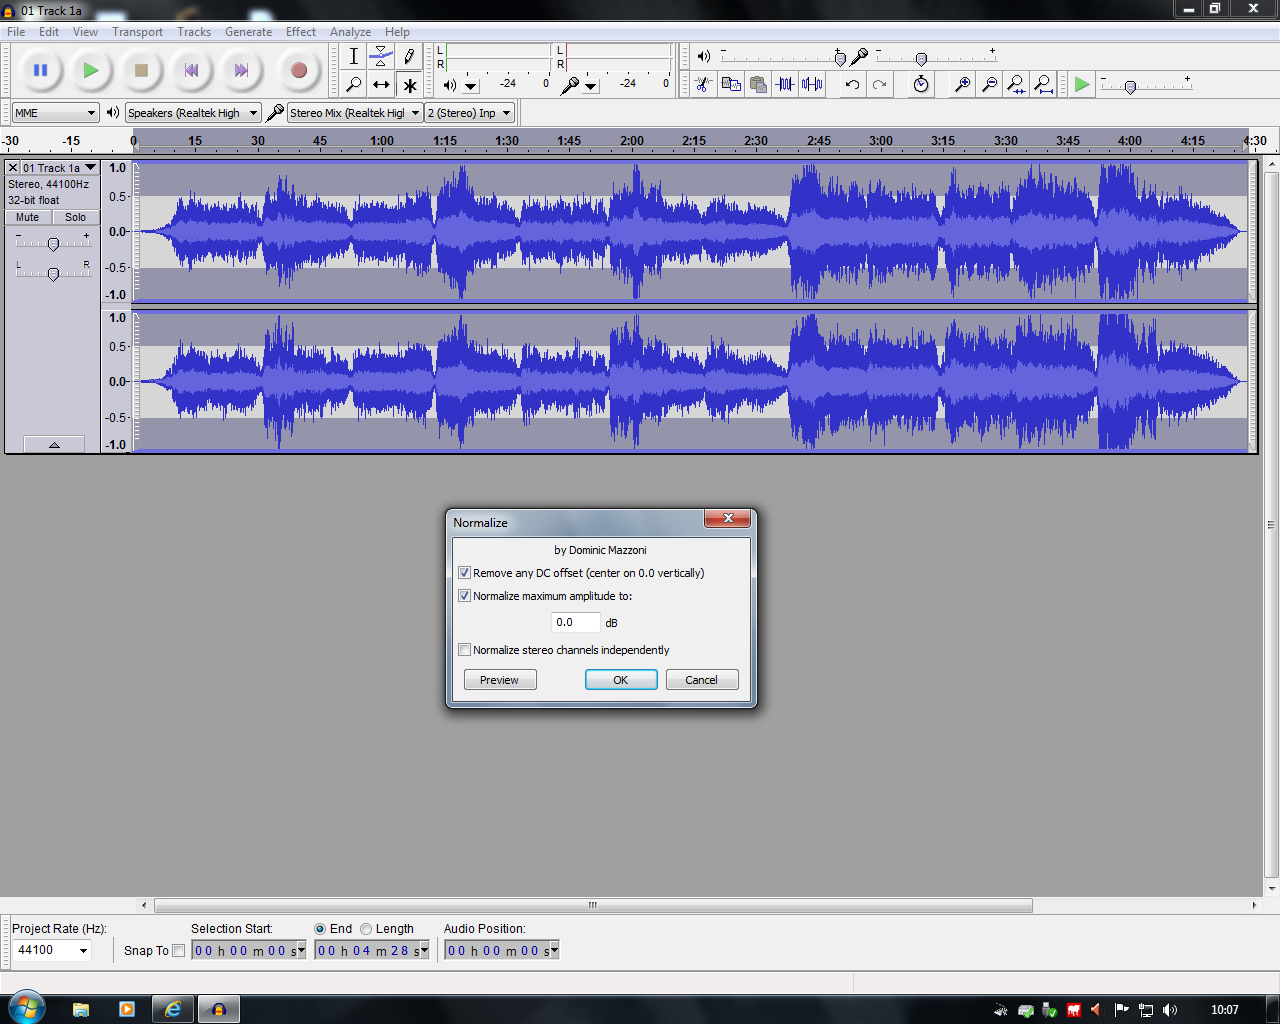This screenshot has width=1280, height=1024.
Task: Expand the Project Rate dropdown
Action: (83, 950)
